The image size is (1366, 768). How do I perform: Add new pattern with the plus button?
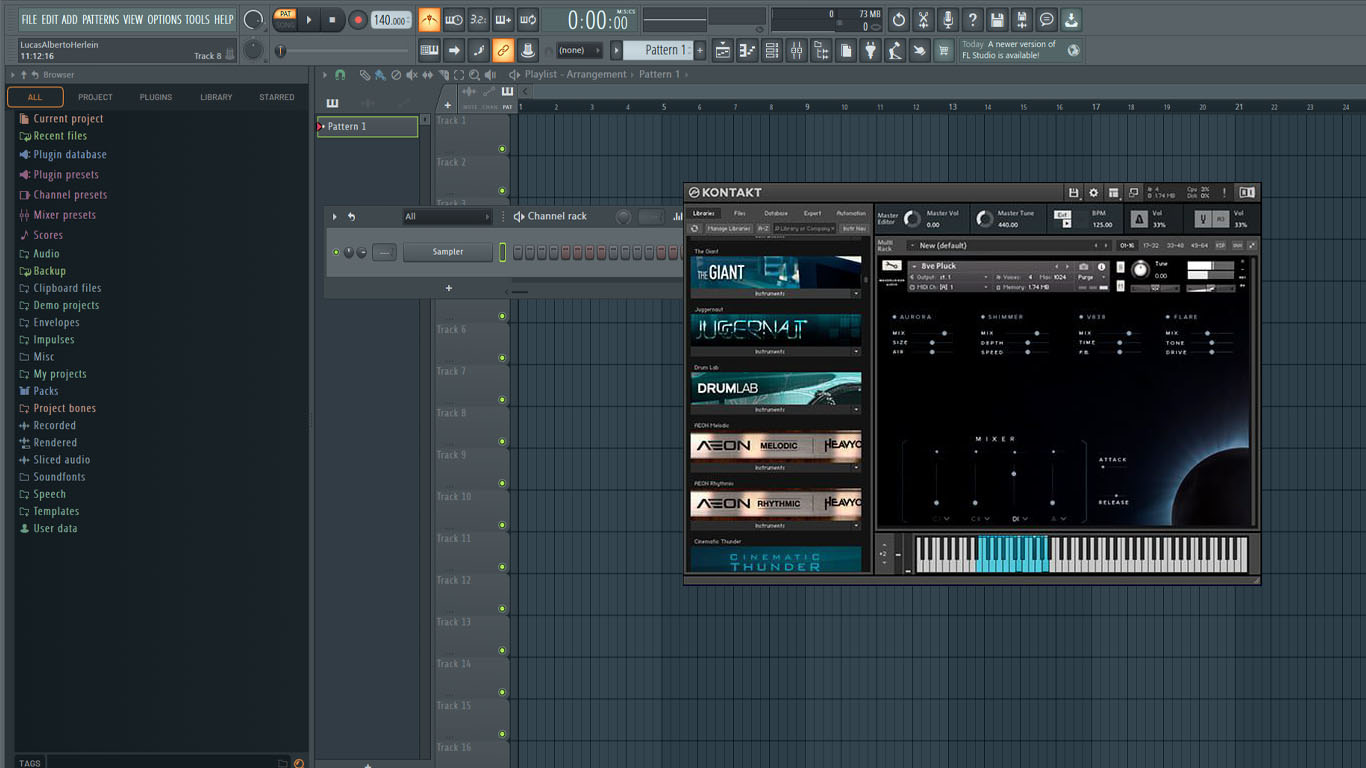coord(700,50)
